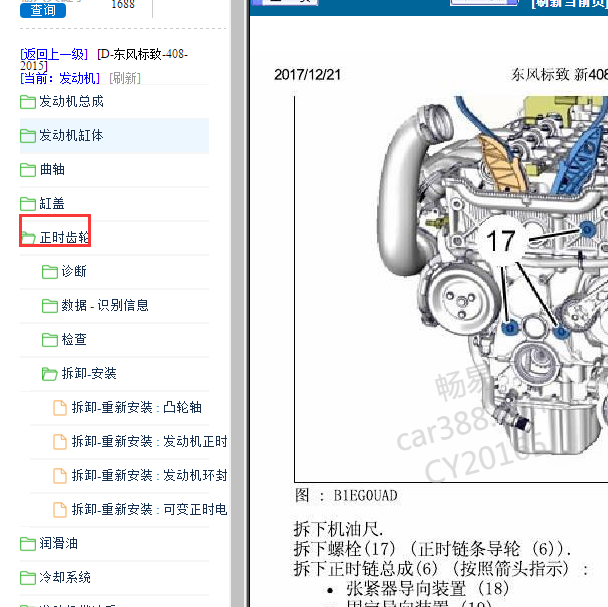Click the document icon beside 凸轮轴 entry
Screen dimensions: 608x607
click(60, 408)
